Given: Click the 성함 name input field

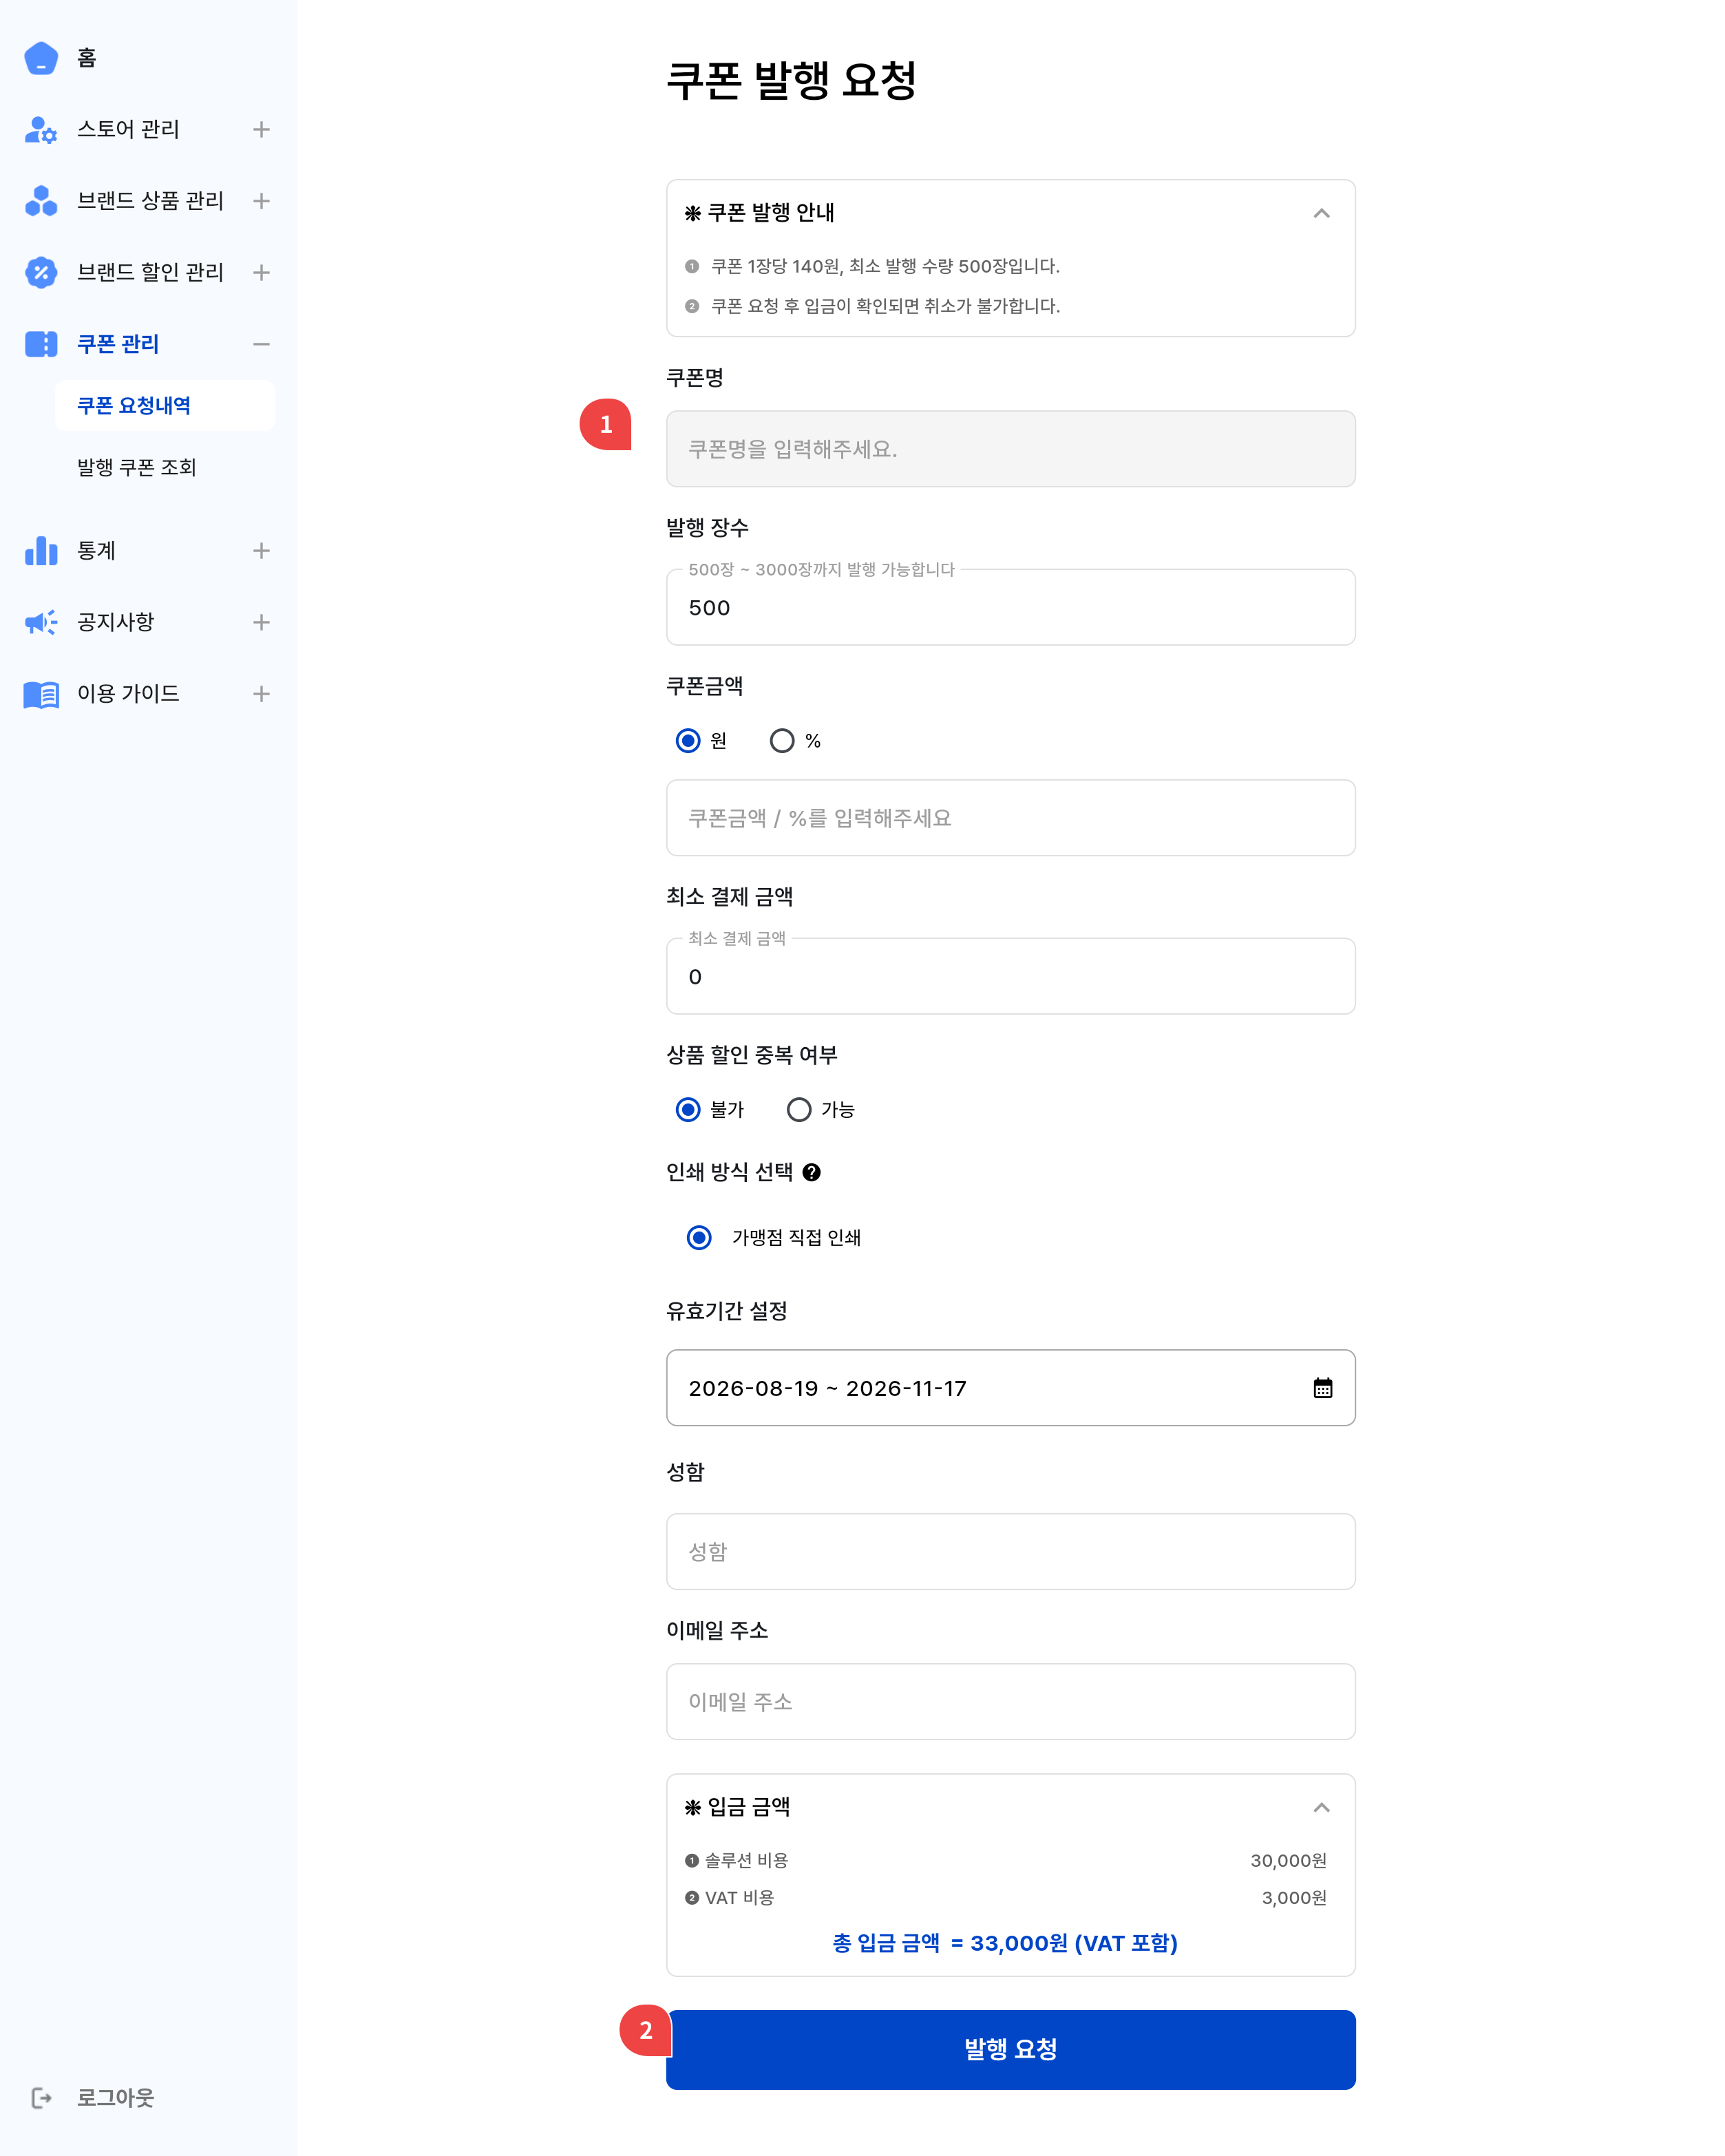Looking at the screenshot, I should (1011, 1552).
